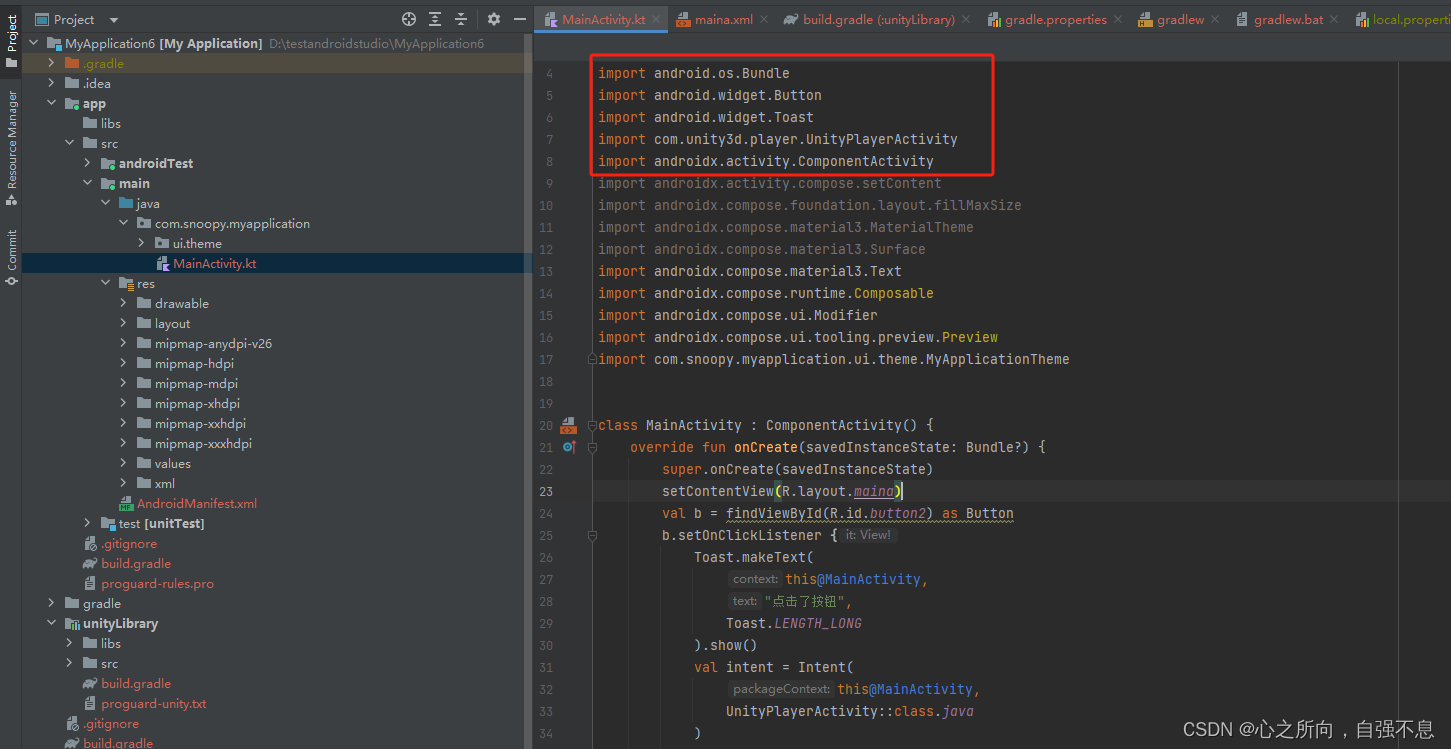Viewport: 1451px width, 749px height.
Task: Close the maina.xml tab
Action: point(763,19)
